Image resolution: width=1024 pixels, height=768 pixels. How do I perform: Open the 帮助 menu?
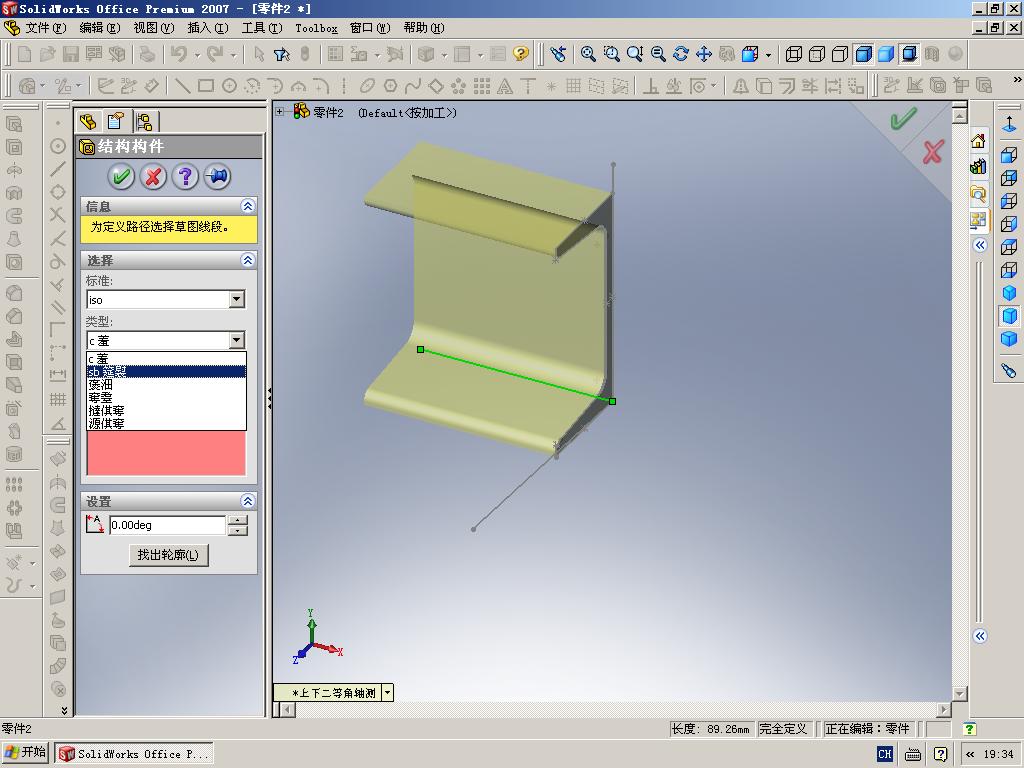click(x=424, y=28)
